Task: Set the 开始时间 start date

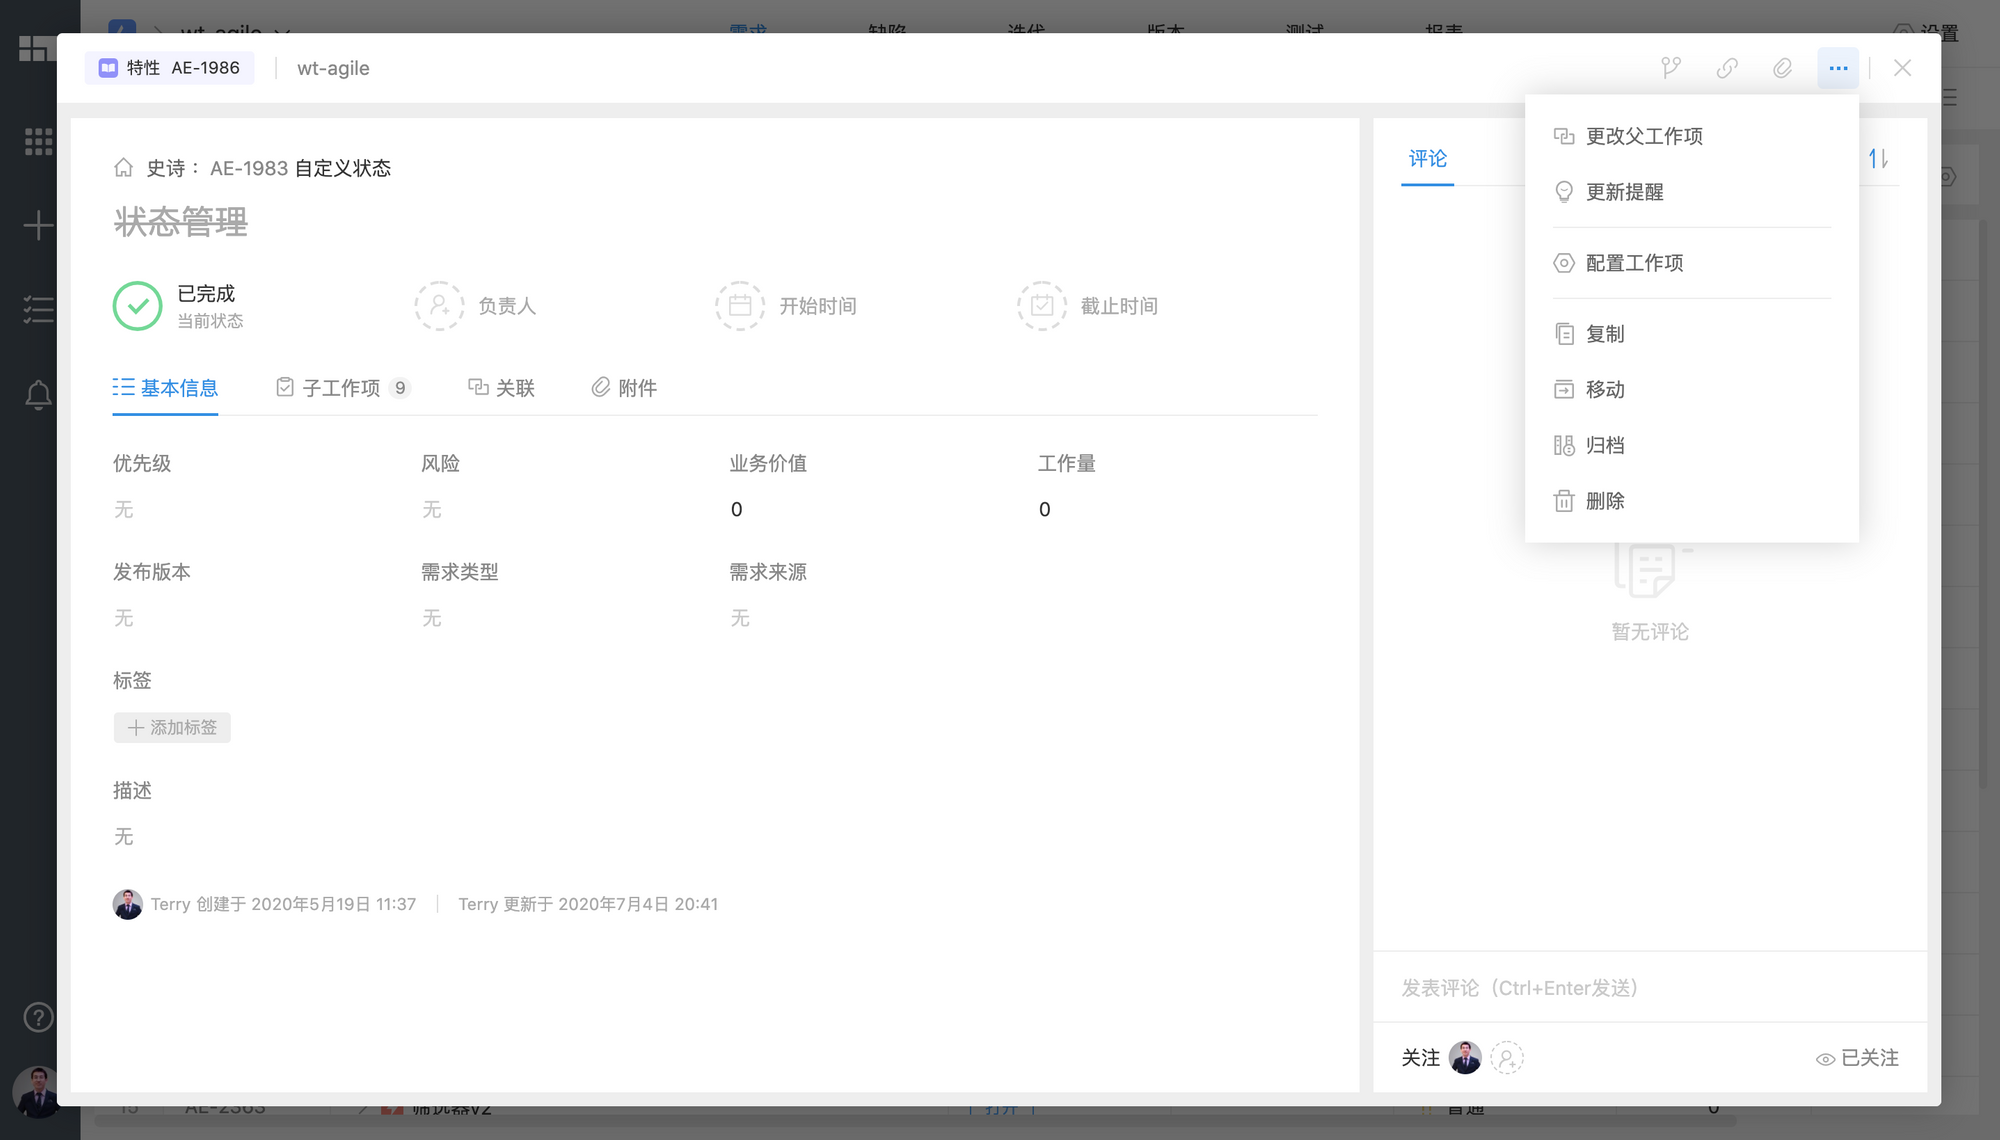Action: [786, 306]
